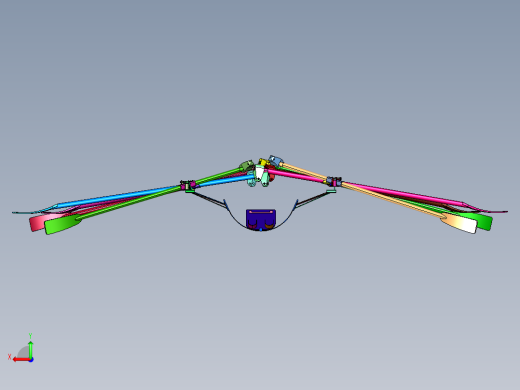This screenshot has width=520, height=390.
Task: Click the red X axis arrow of the triad
Action: (21, 360)
